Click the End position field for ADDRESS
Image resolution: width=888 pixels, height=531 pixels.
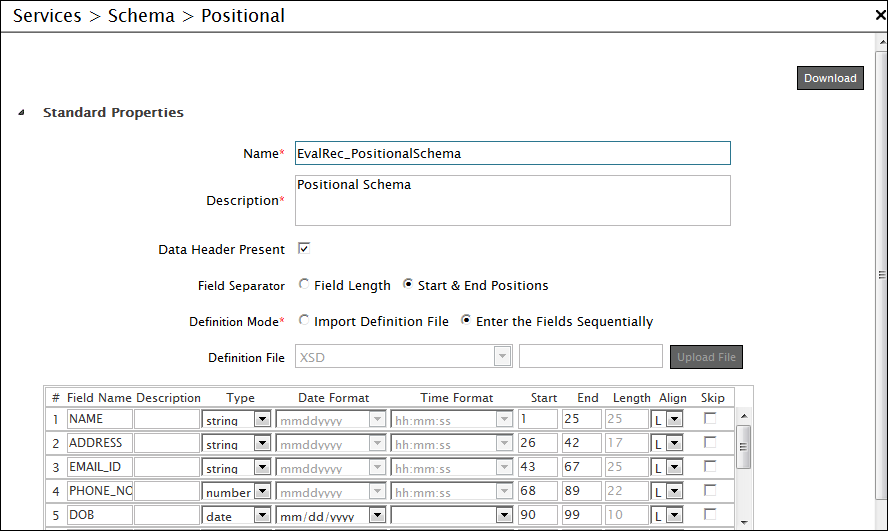pyautogui.click(x=581, y=444)
